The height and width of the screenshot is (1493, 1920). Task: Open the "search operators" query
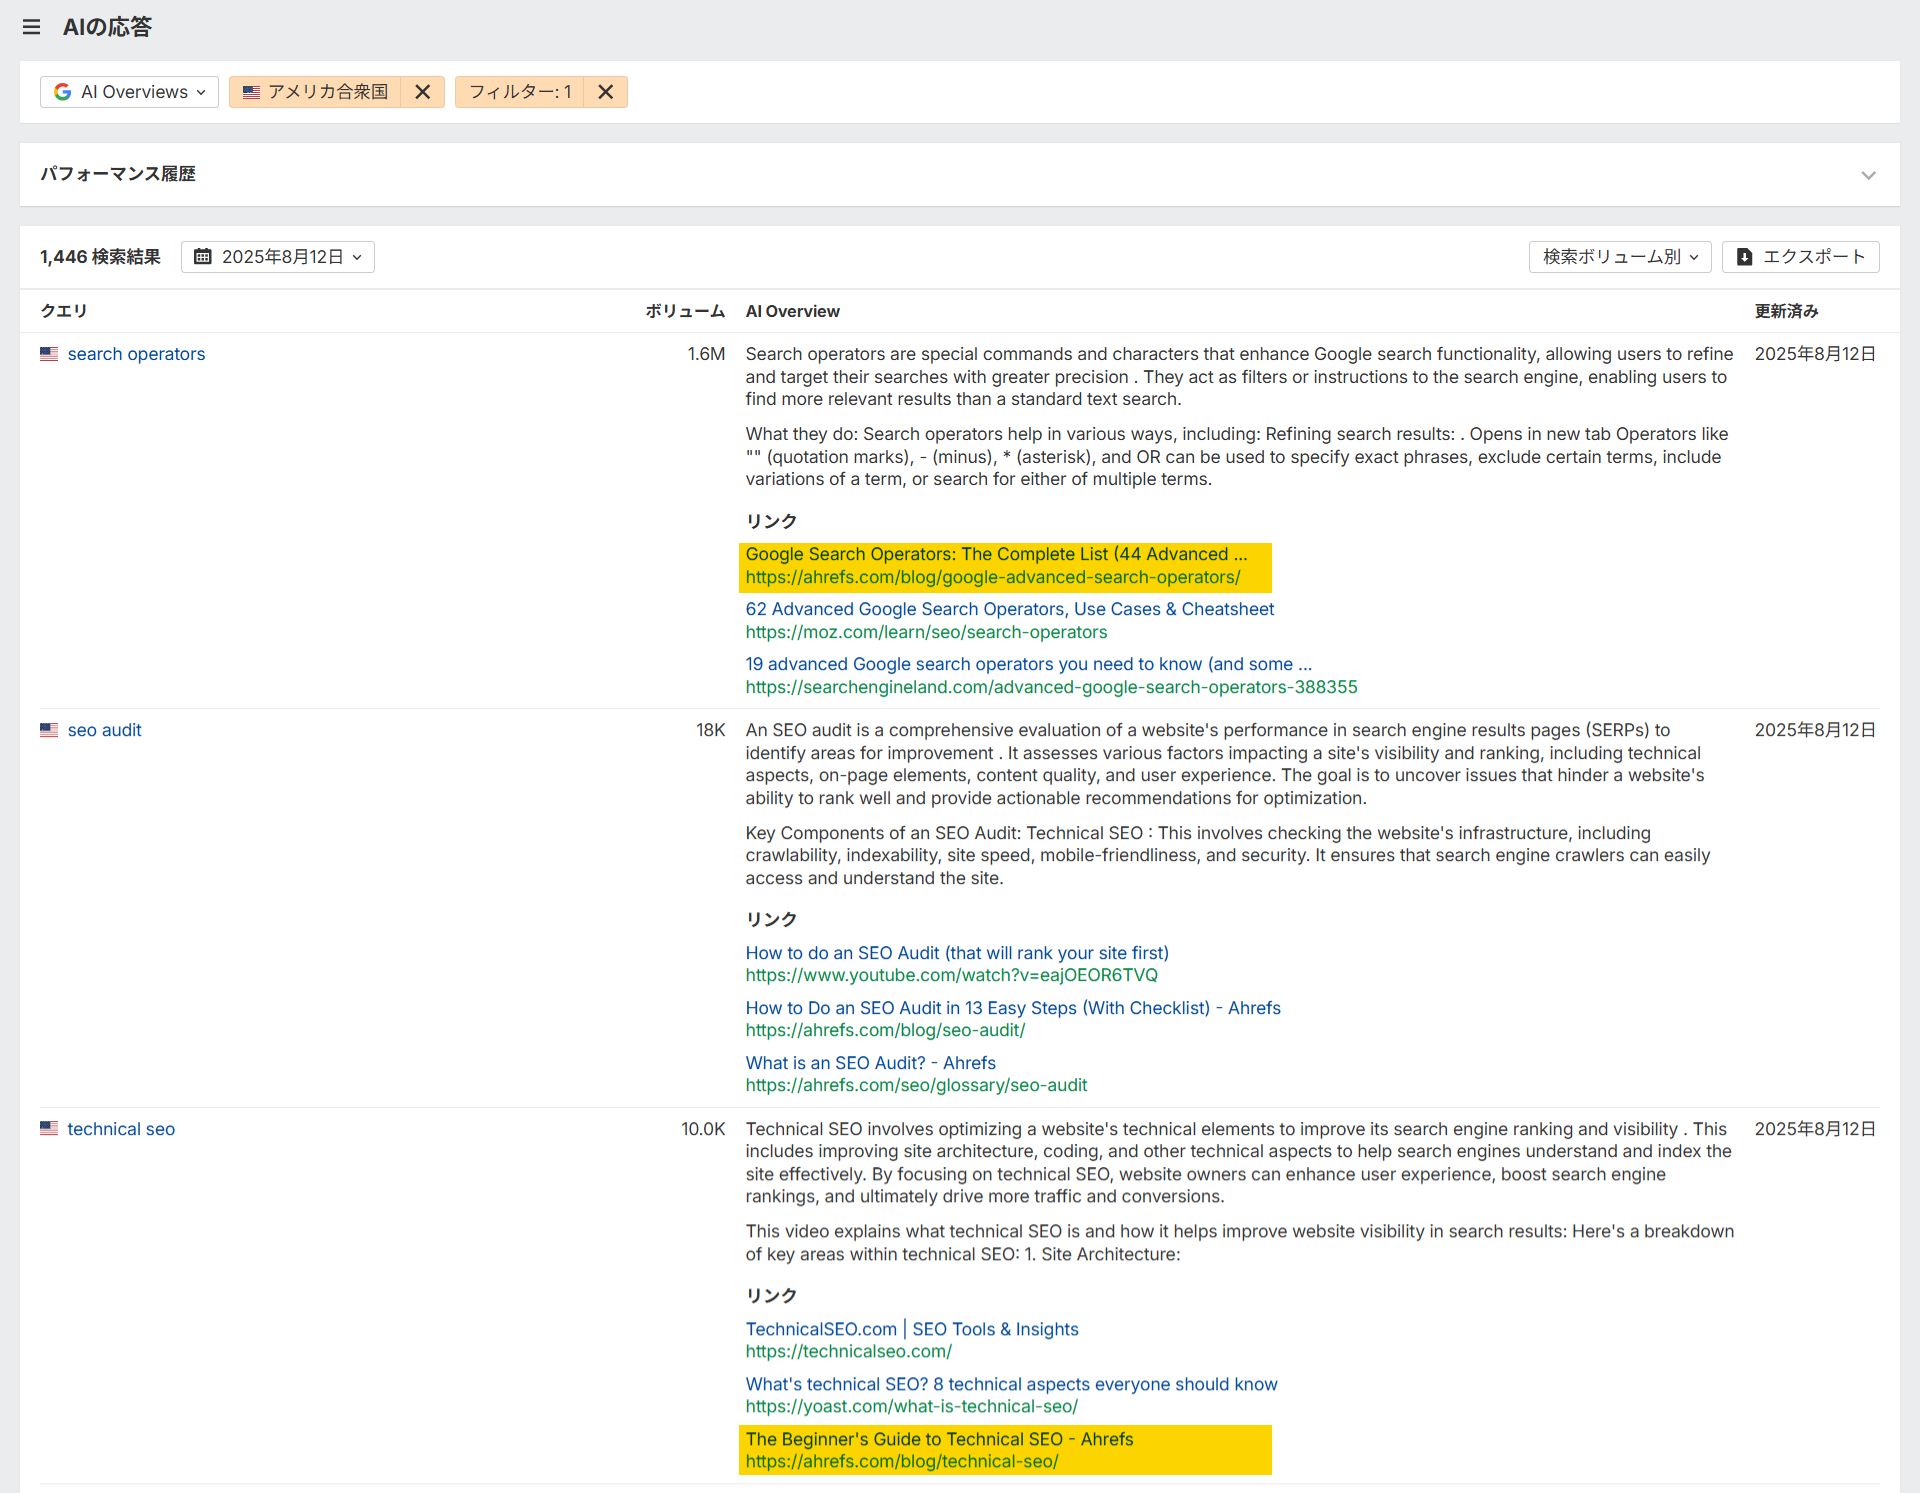pos(136,353)
